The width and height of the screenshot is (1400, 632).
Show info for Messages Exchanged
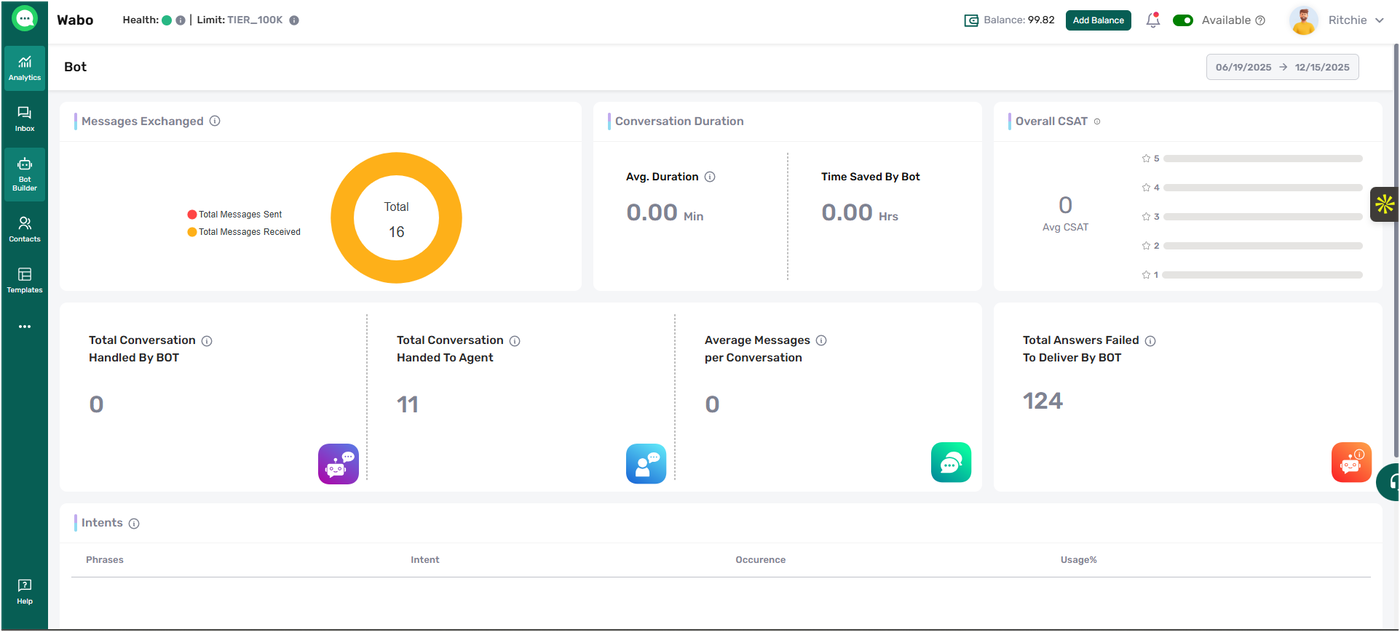click(215, 121)
